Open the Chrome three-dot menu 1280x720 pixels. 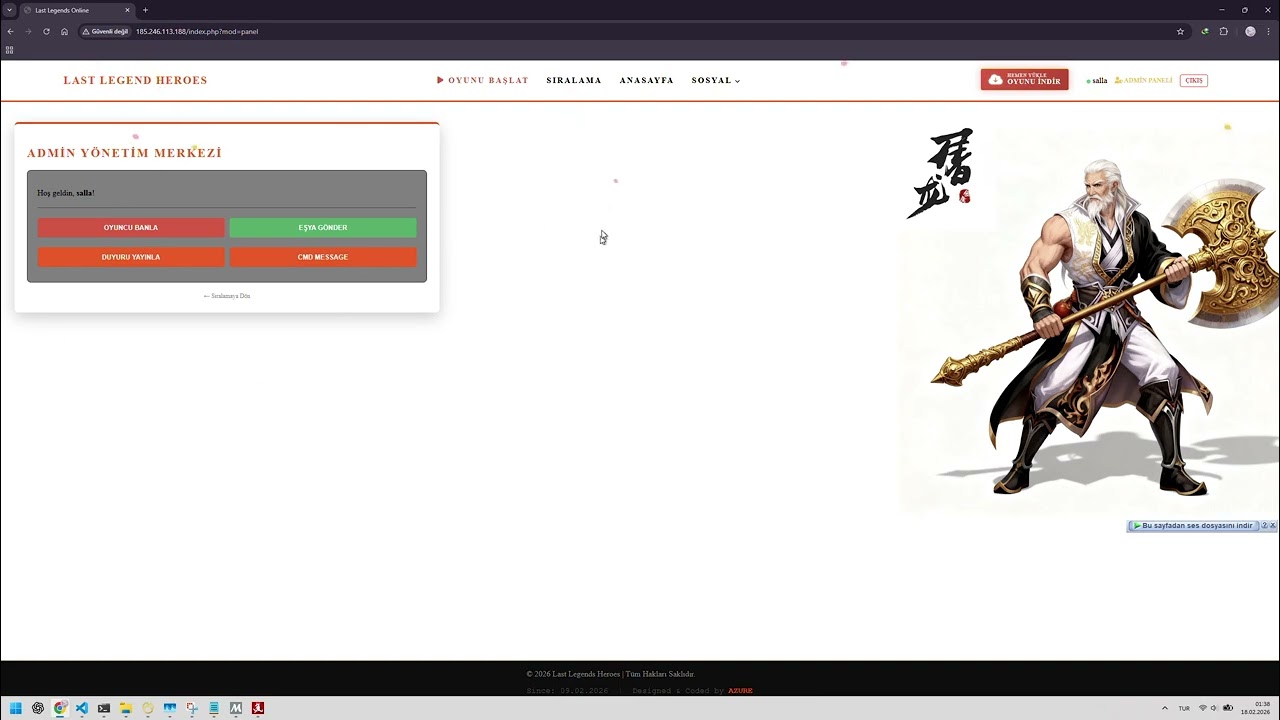point(1269,31)
